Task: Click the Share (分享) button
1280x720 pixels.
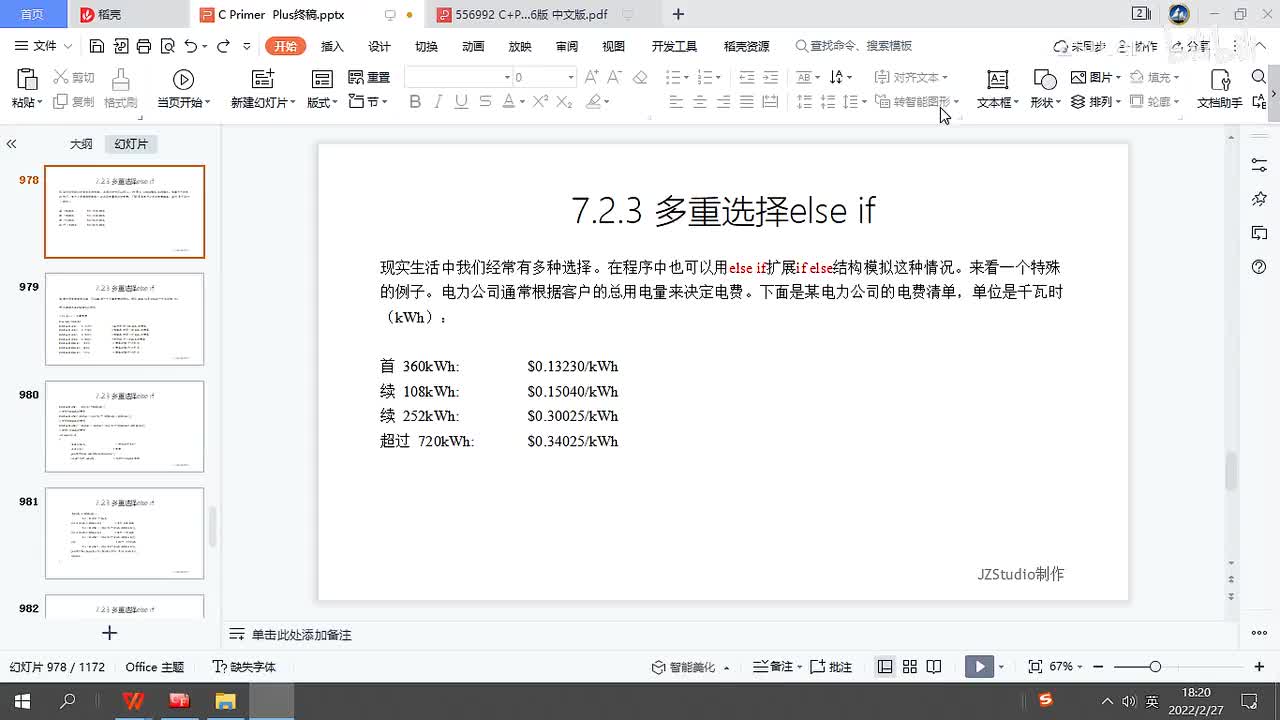Action: click(1190, 46)
